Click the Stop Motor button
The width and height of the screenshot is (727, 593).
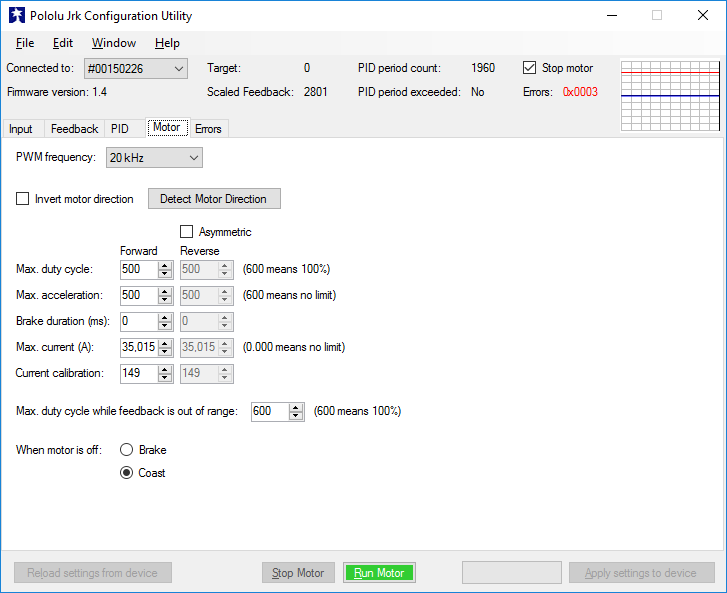pyautogui.click(x=298, y=573)
